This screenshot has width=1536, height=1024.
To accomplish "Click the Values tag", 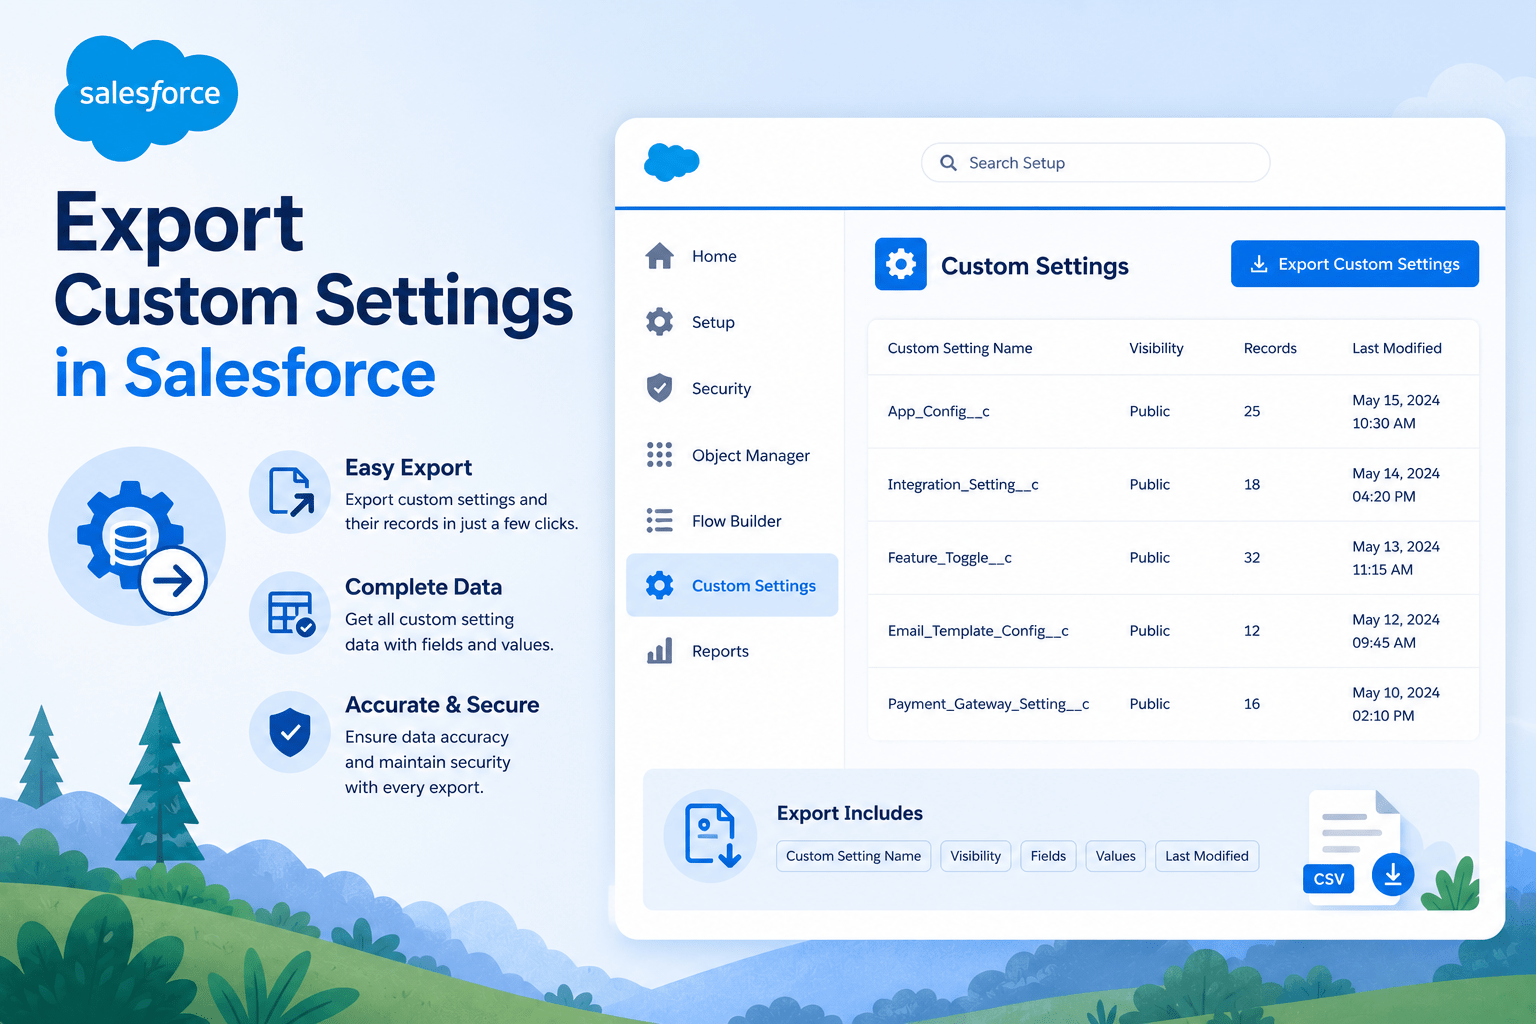I will (x=1115, y=856).
